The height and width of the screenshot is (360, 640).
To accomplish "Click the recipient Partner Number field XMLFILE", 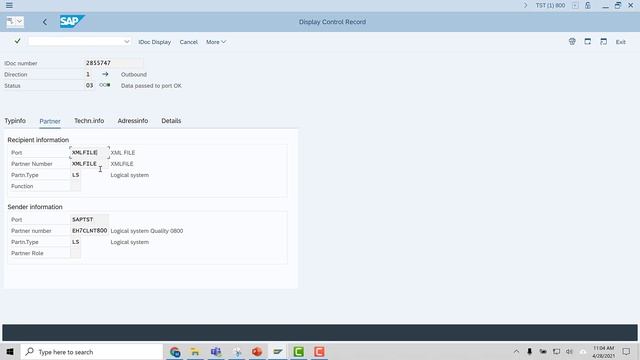I will [89, 164].
